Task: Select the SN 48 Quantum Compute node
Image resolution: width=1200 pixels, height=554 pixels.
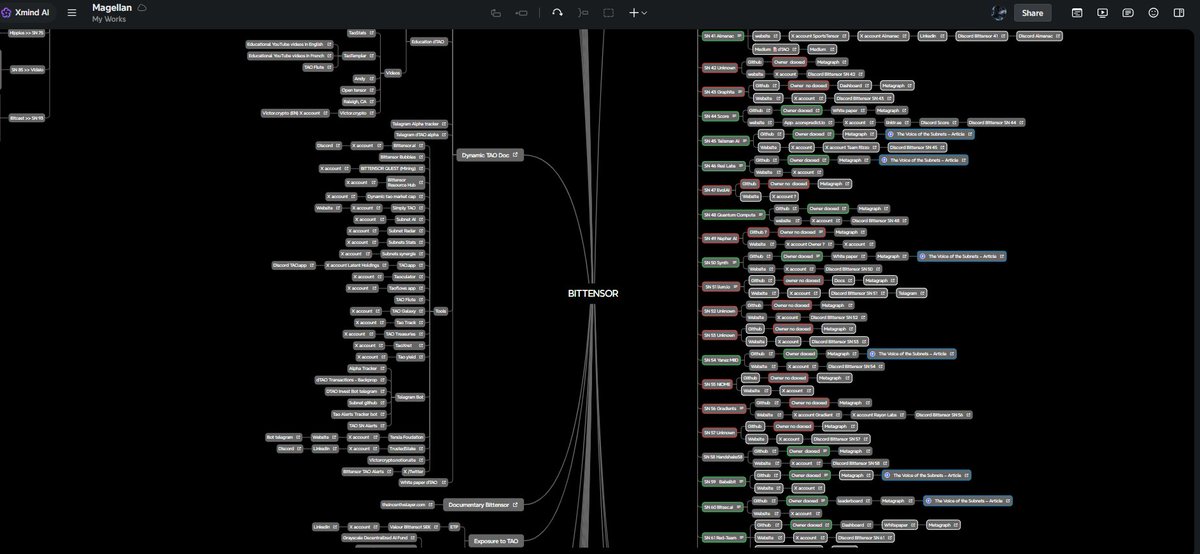Action: point(733,214)
